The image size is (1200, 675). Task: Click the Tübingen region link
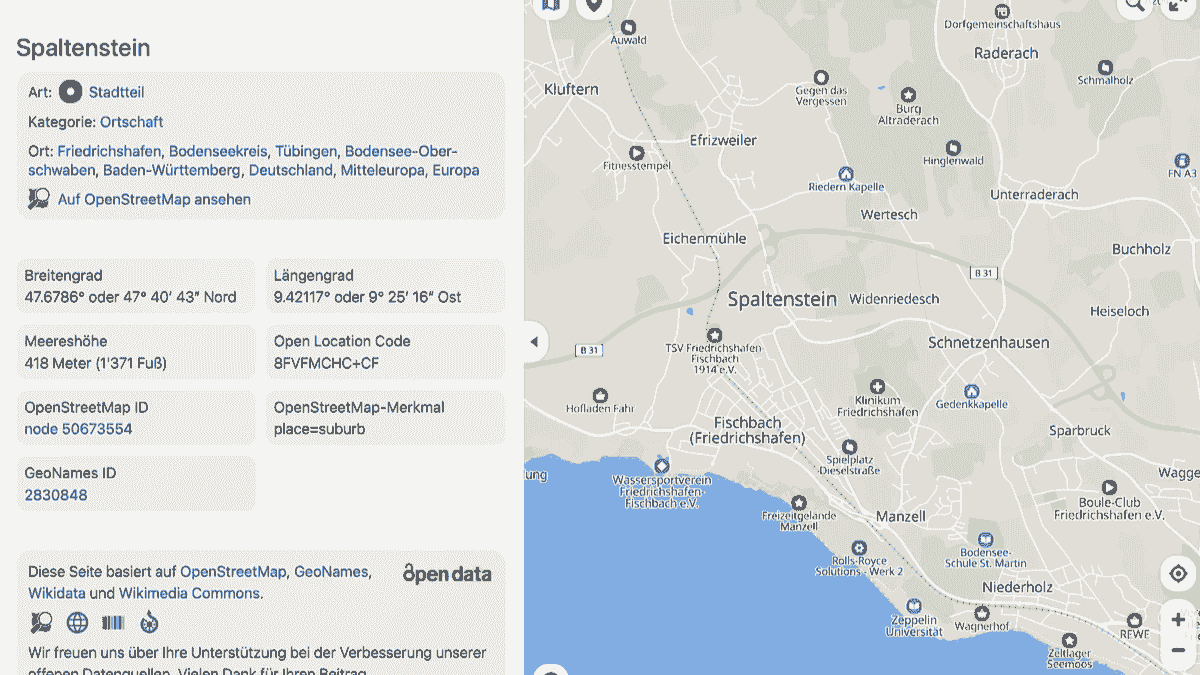pos(306,151)
